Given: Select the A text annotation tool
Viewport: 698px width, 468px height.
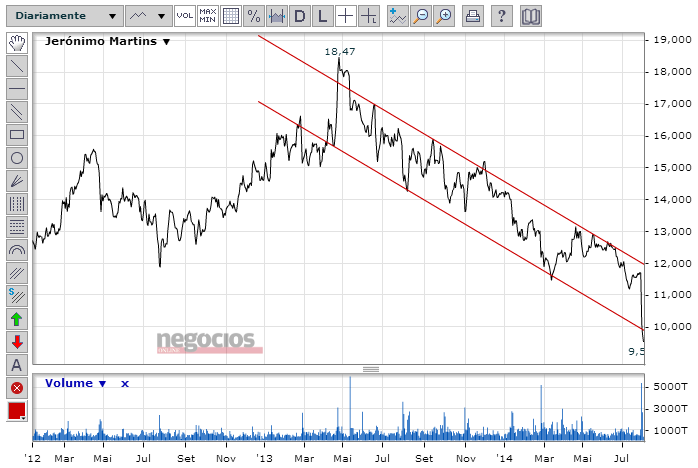Looking at the screenshot, I should [x=17, y=365].
